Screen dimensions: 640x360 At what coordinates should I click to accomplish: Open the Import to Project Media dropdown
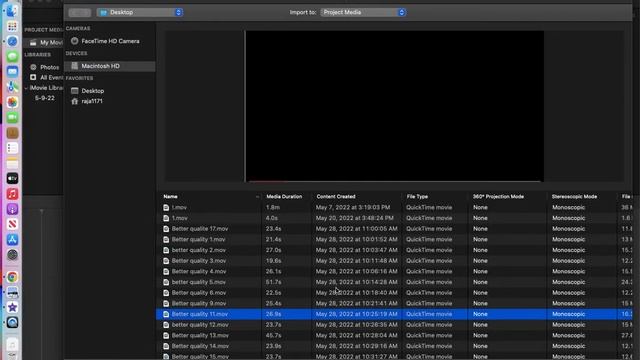coord(363,12)
